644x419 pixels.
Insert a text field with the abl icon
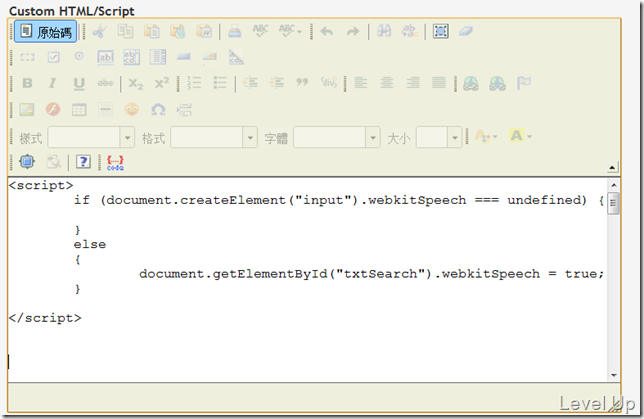(x=106, y=57)
